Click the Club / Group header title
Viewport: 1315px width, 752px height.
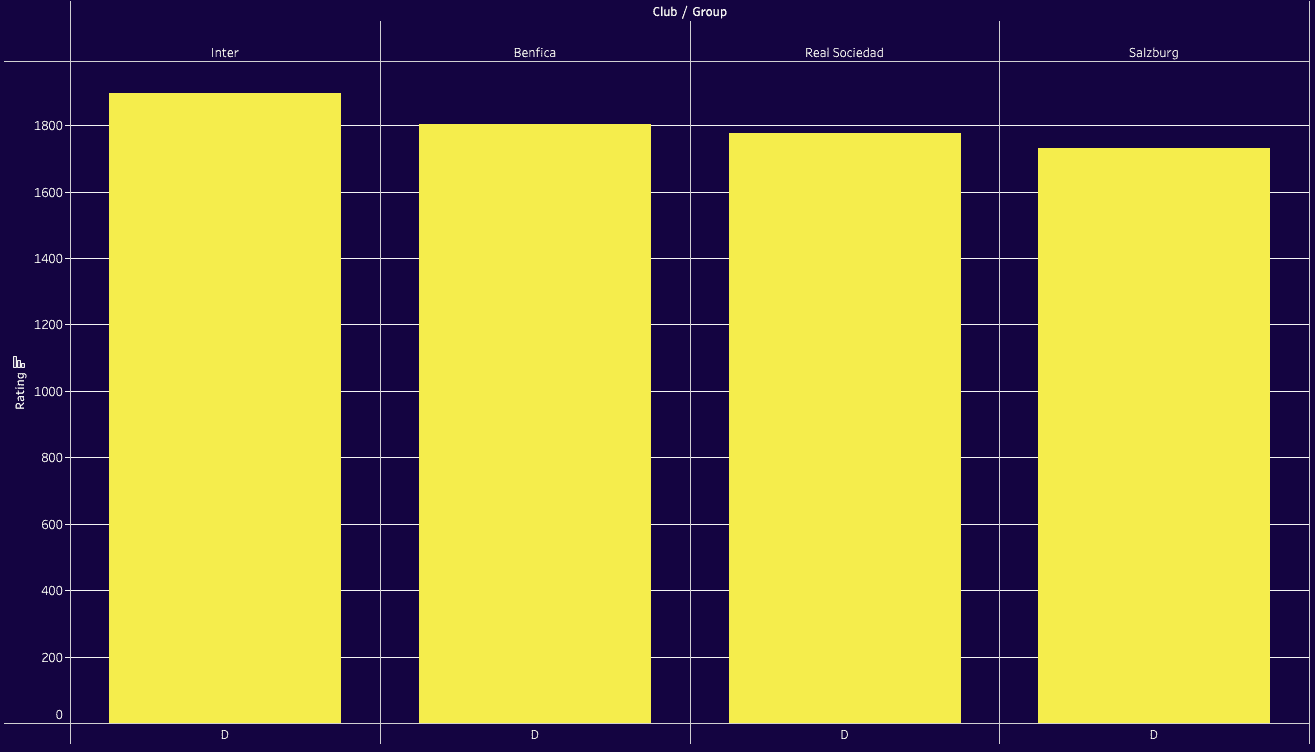point(690,12)
